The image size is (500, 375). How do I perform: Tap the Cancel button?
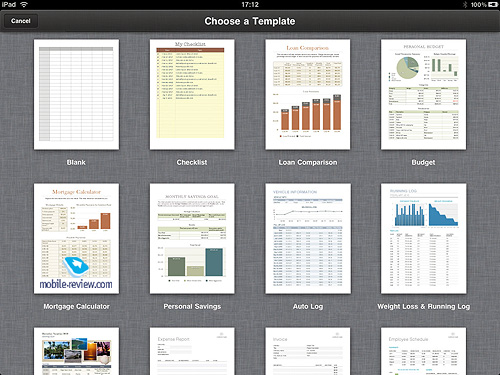[21, 21]
